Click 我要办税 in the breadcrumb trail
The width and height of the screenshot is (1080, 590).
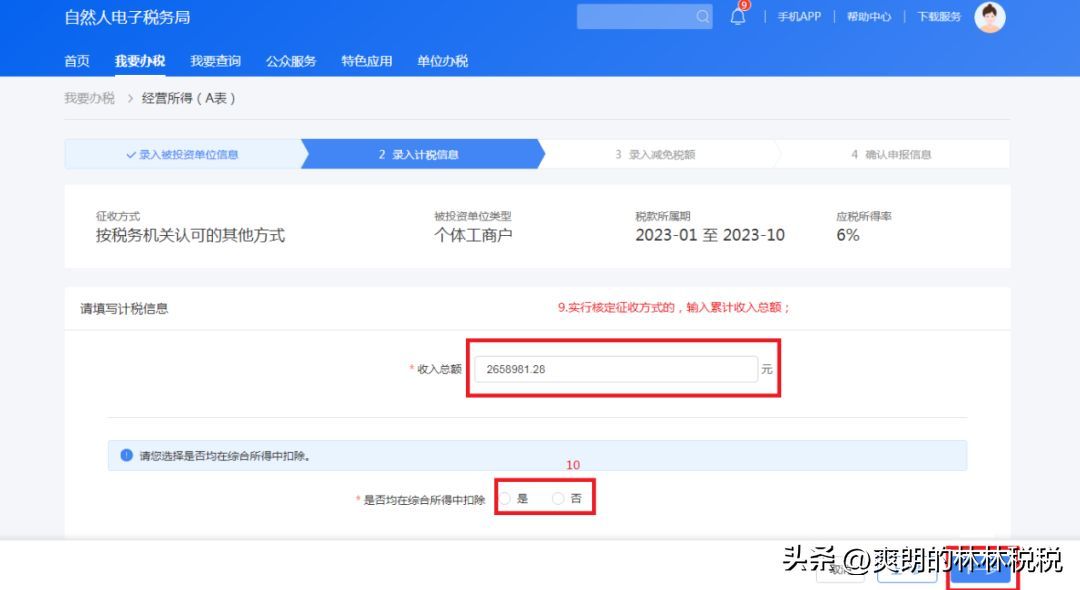(90, 98)
